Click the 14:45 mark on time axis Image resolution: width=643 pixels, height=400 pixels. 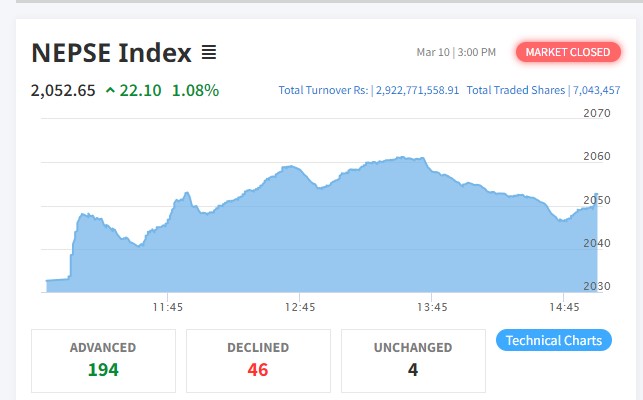[x=564, y=307]
